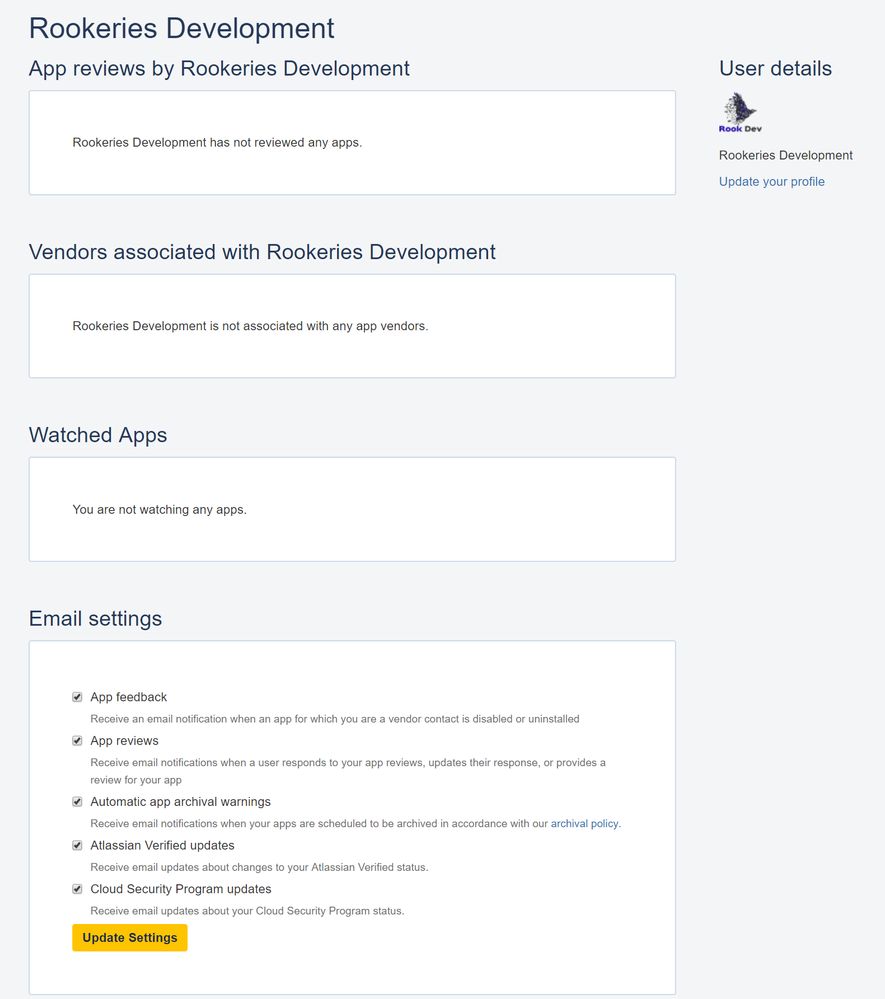The image size is (885, 999).
Task: Click Rookeries Development name under avatar
Action: (x=786, y=155)
